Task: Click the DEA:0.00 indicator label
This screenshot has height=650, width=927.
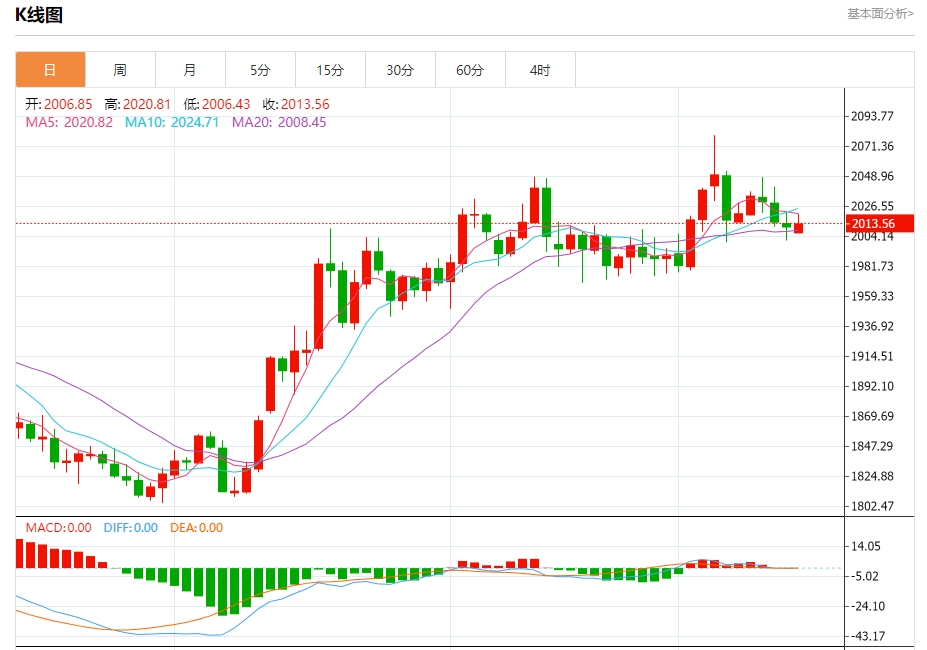Action: 196,528
